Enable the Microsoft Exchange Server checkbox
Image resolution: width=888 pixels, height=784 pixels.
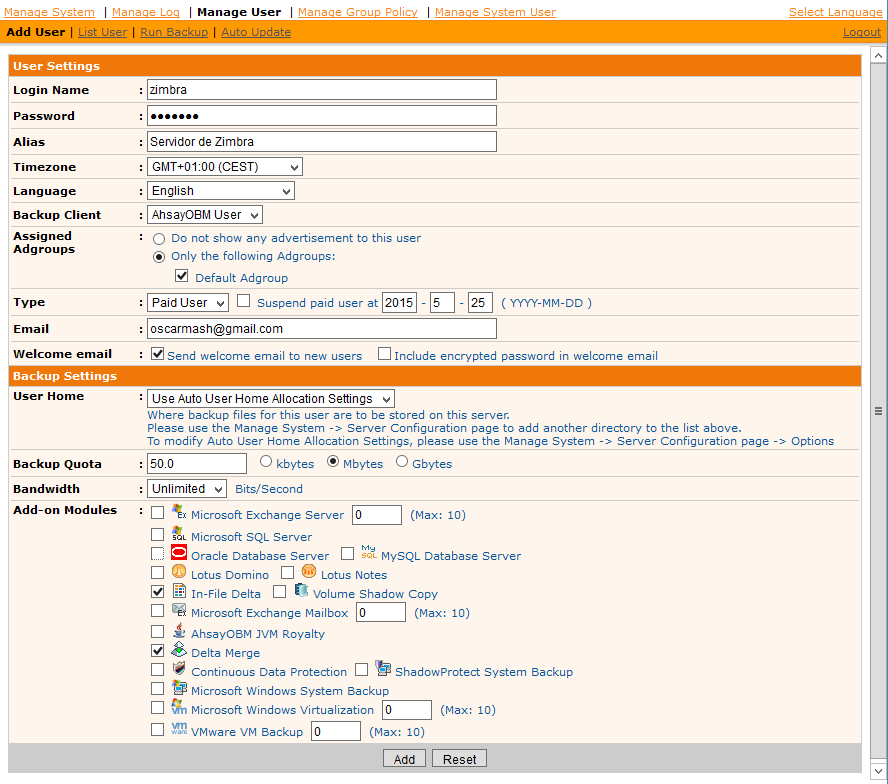tap(157, 513)
